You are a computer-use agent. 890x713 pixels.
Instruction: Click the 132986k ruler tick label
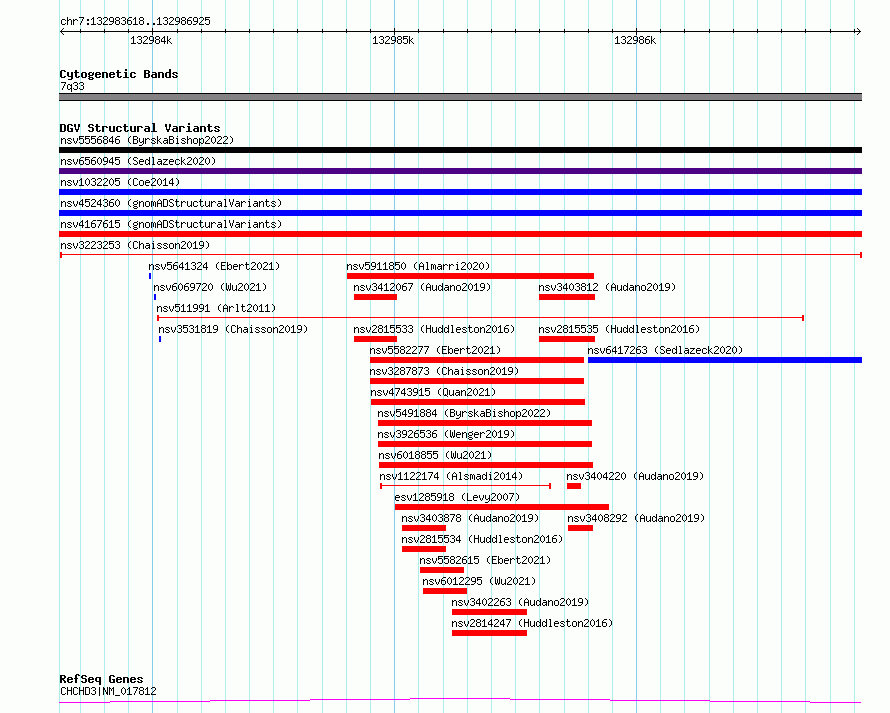(x=635, y=40)
